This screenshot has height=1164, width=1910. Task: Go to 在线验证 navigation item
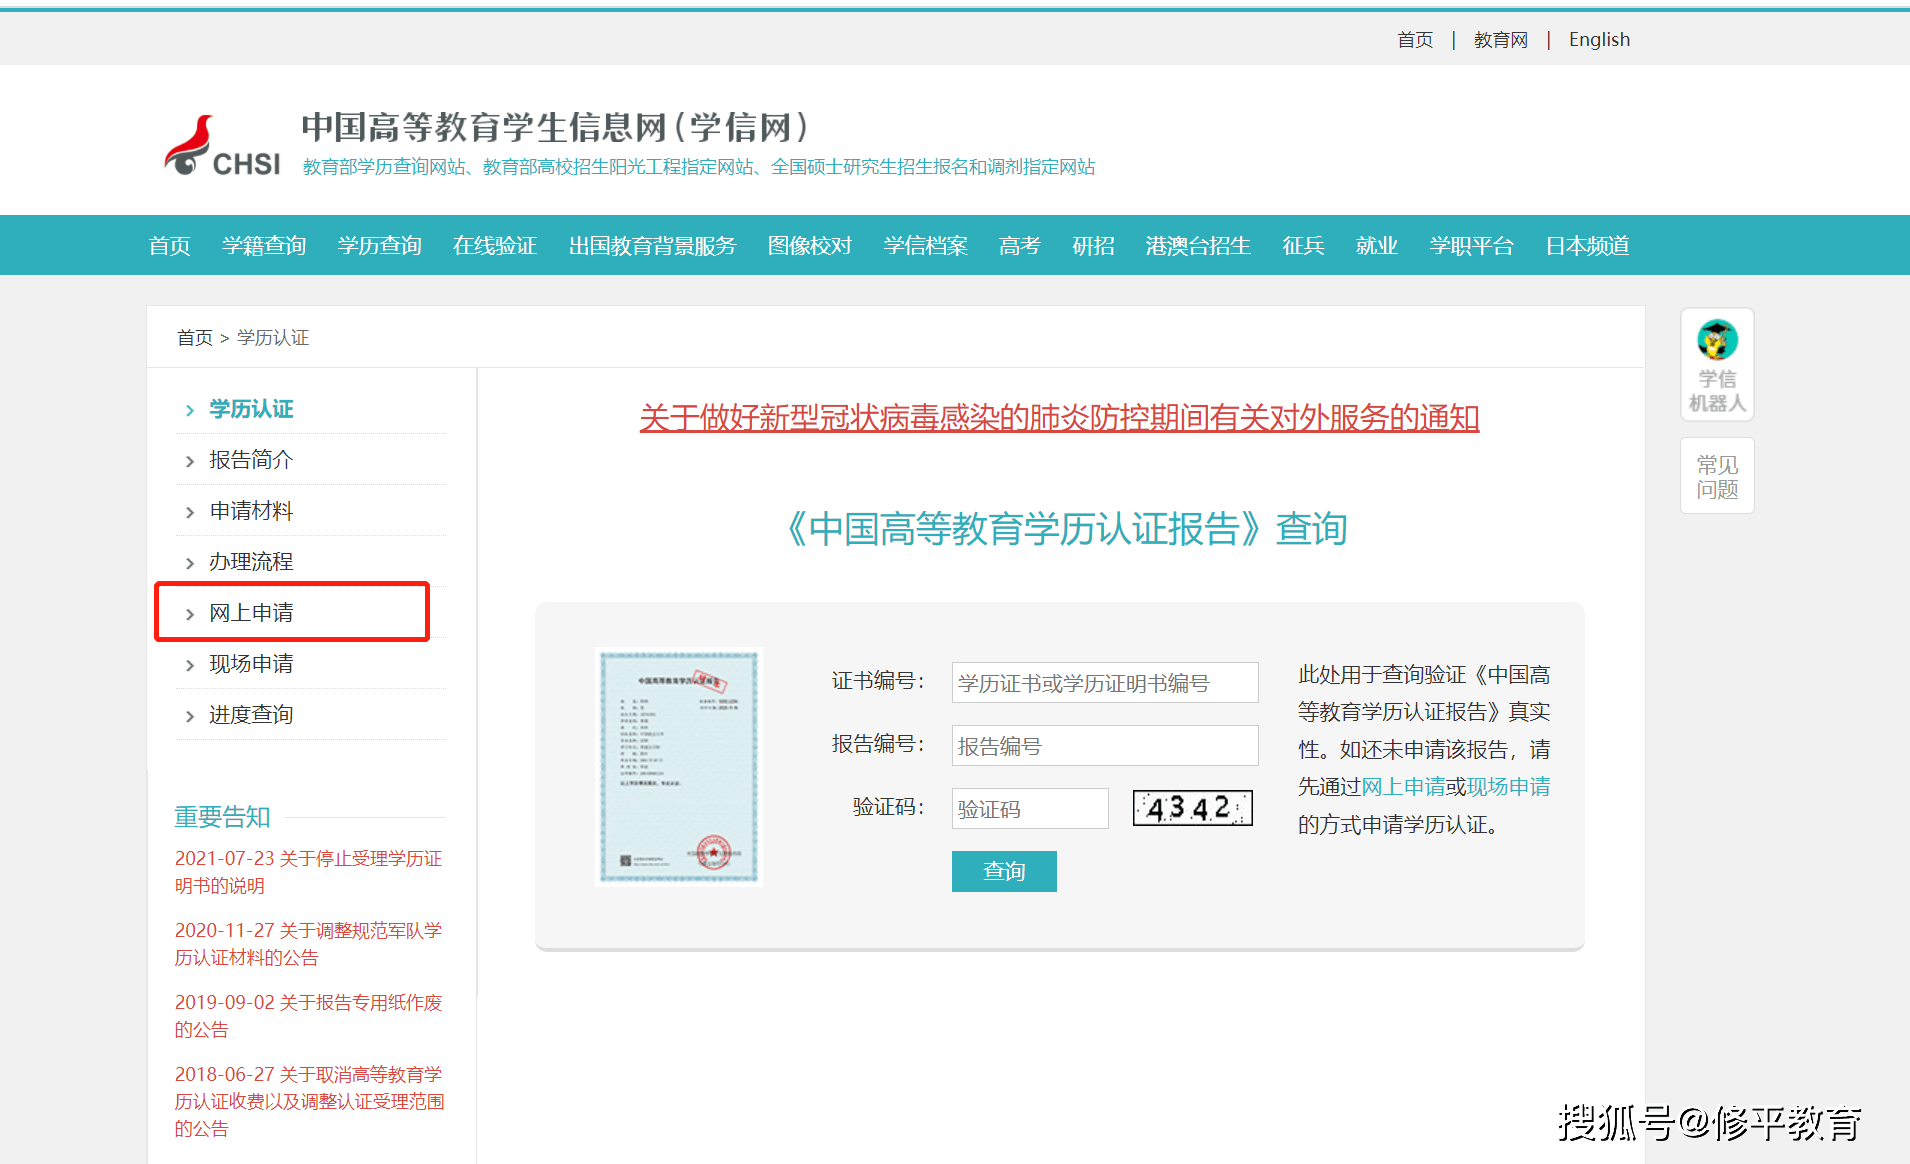click(495, 246)
